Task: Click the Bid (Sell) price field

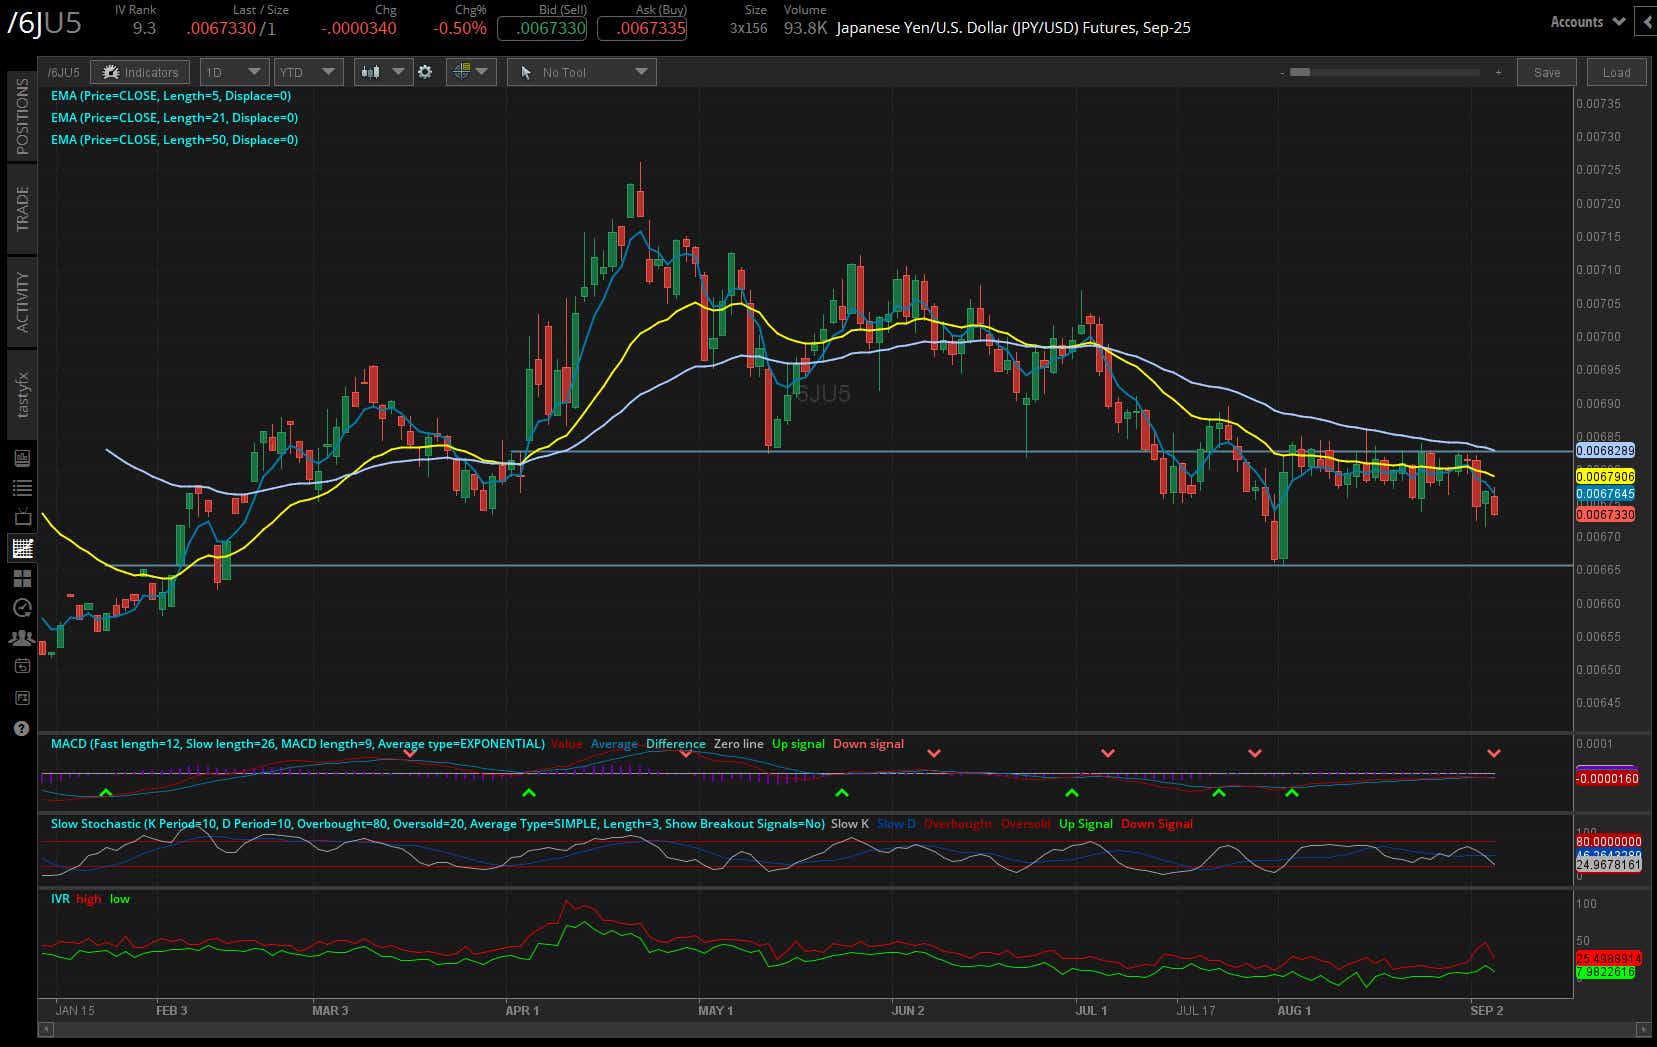Action: click(x=542, y=29)
